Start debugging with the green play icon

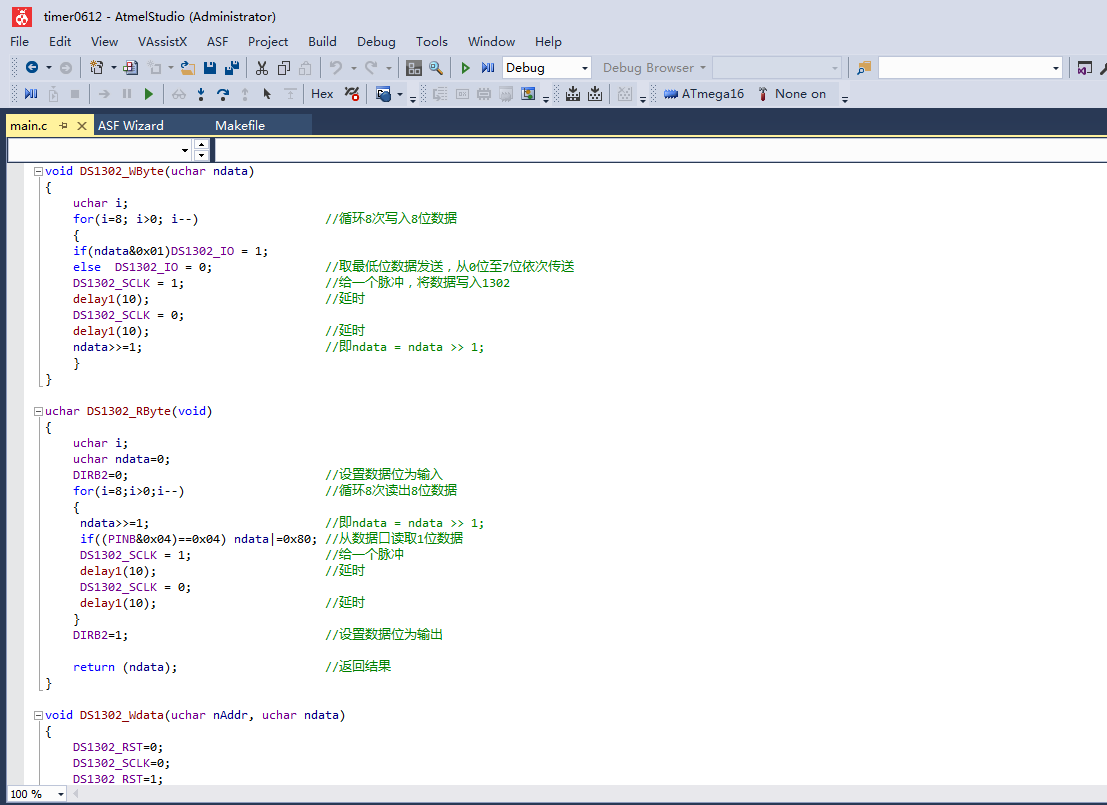coord(464,67)
